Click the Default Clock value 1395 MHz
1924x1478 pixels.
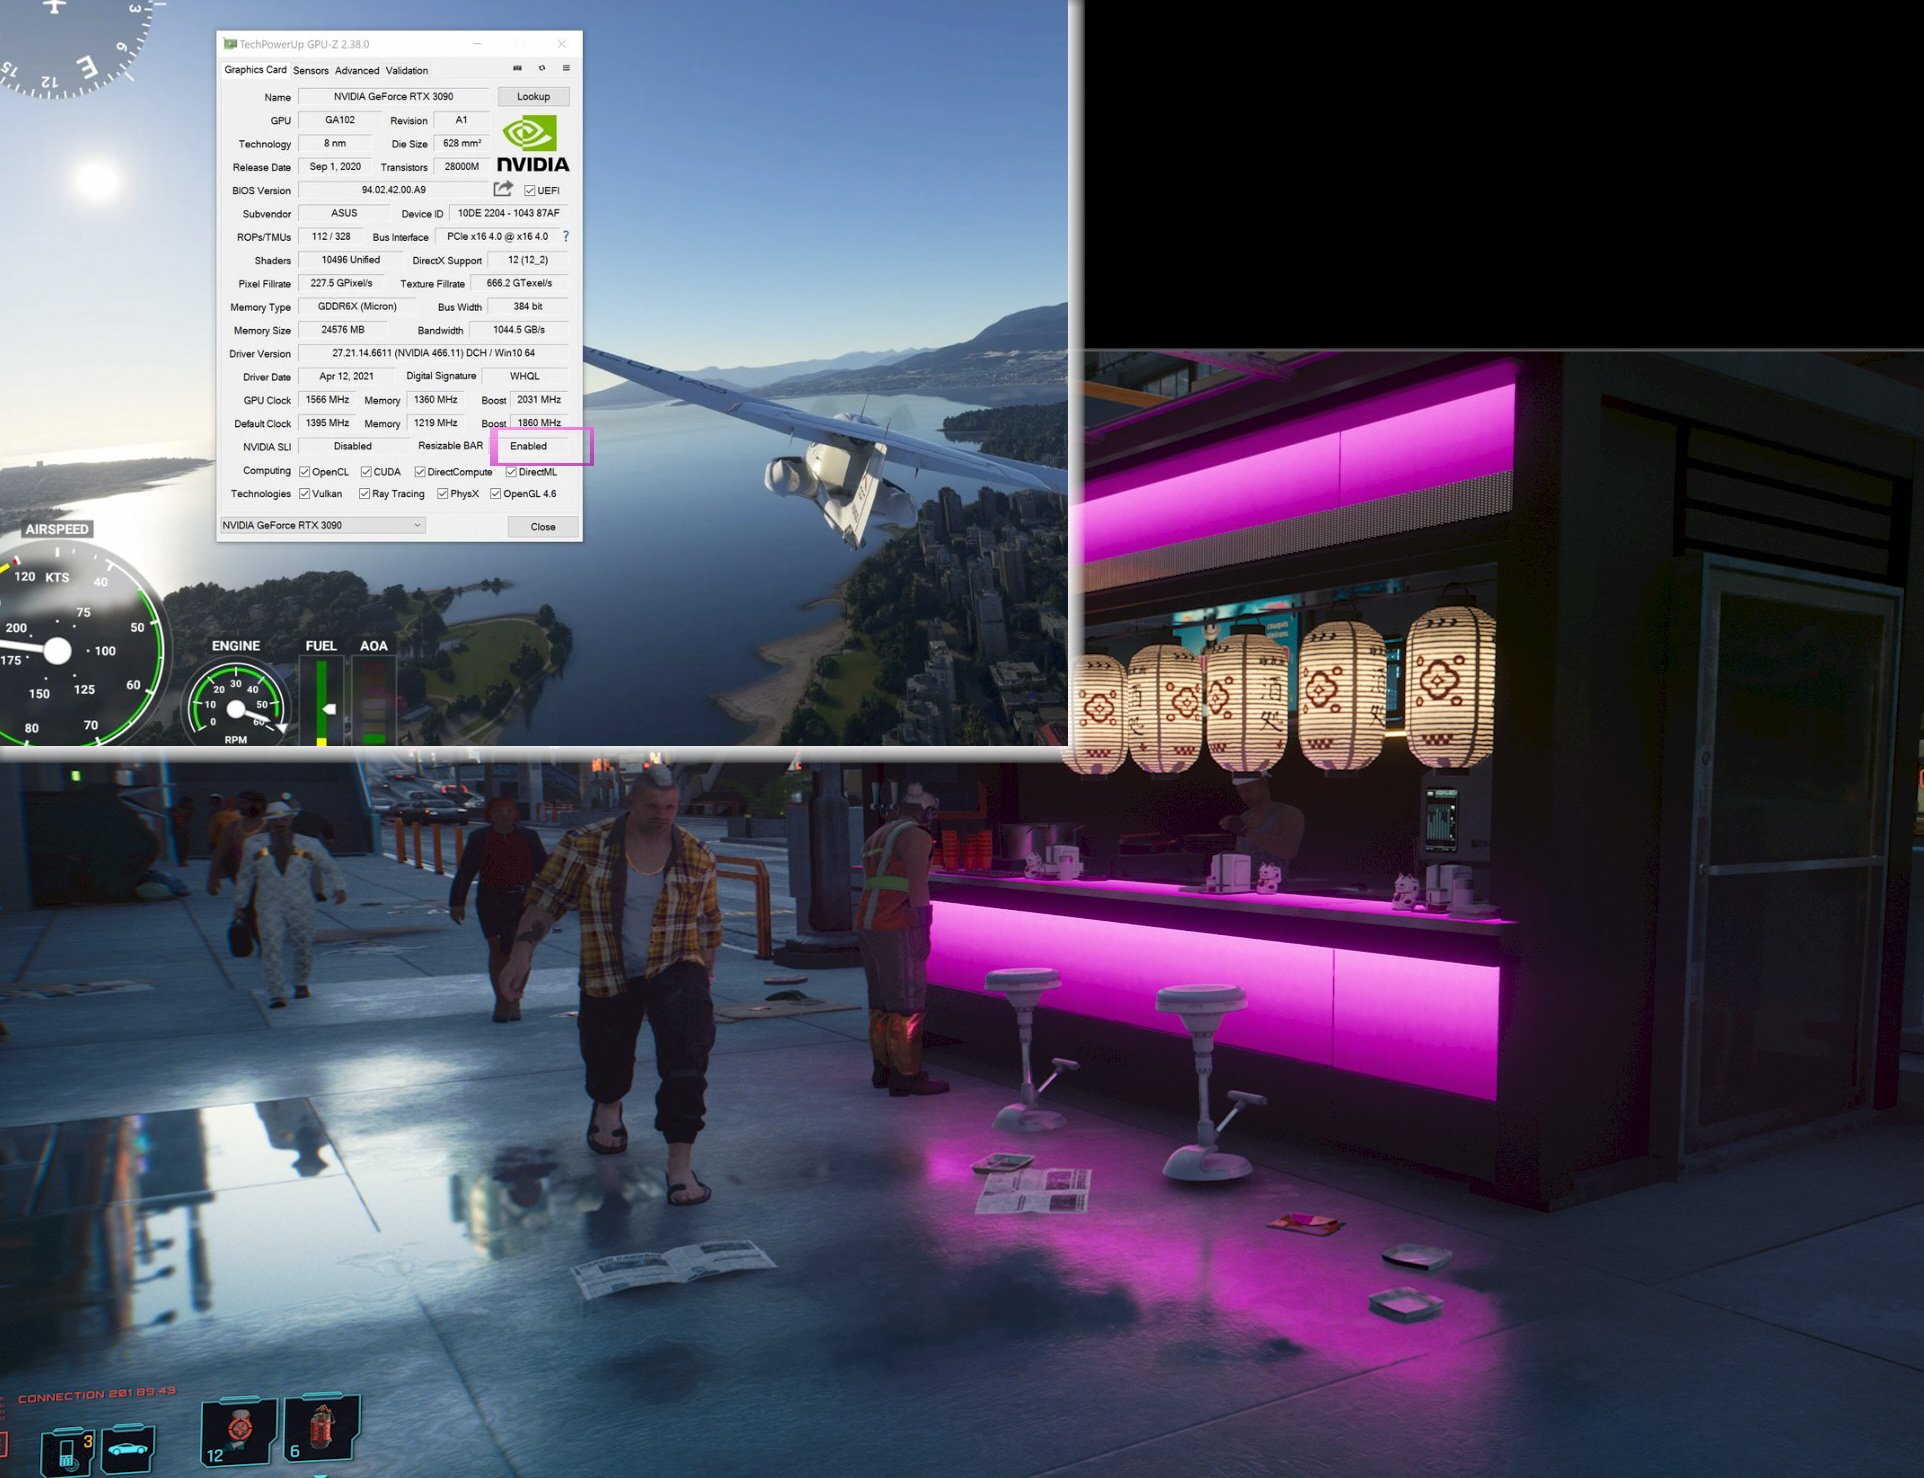pyautogui.click(x=327, y=423)
